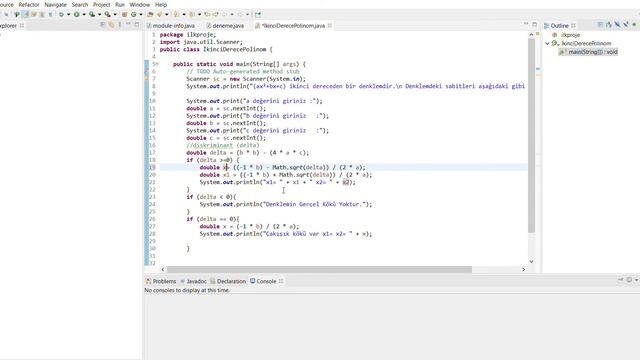Screen dimensions: 640x360
Task: Switch to the Problems tab
Action: (161, 281)
